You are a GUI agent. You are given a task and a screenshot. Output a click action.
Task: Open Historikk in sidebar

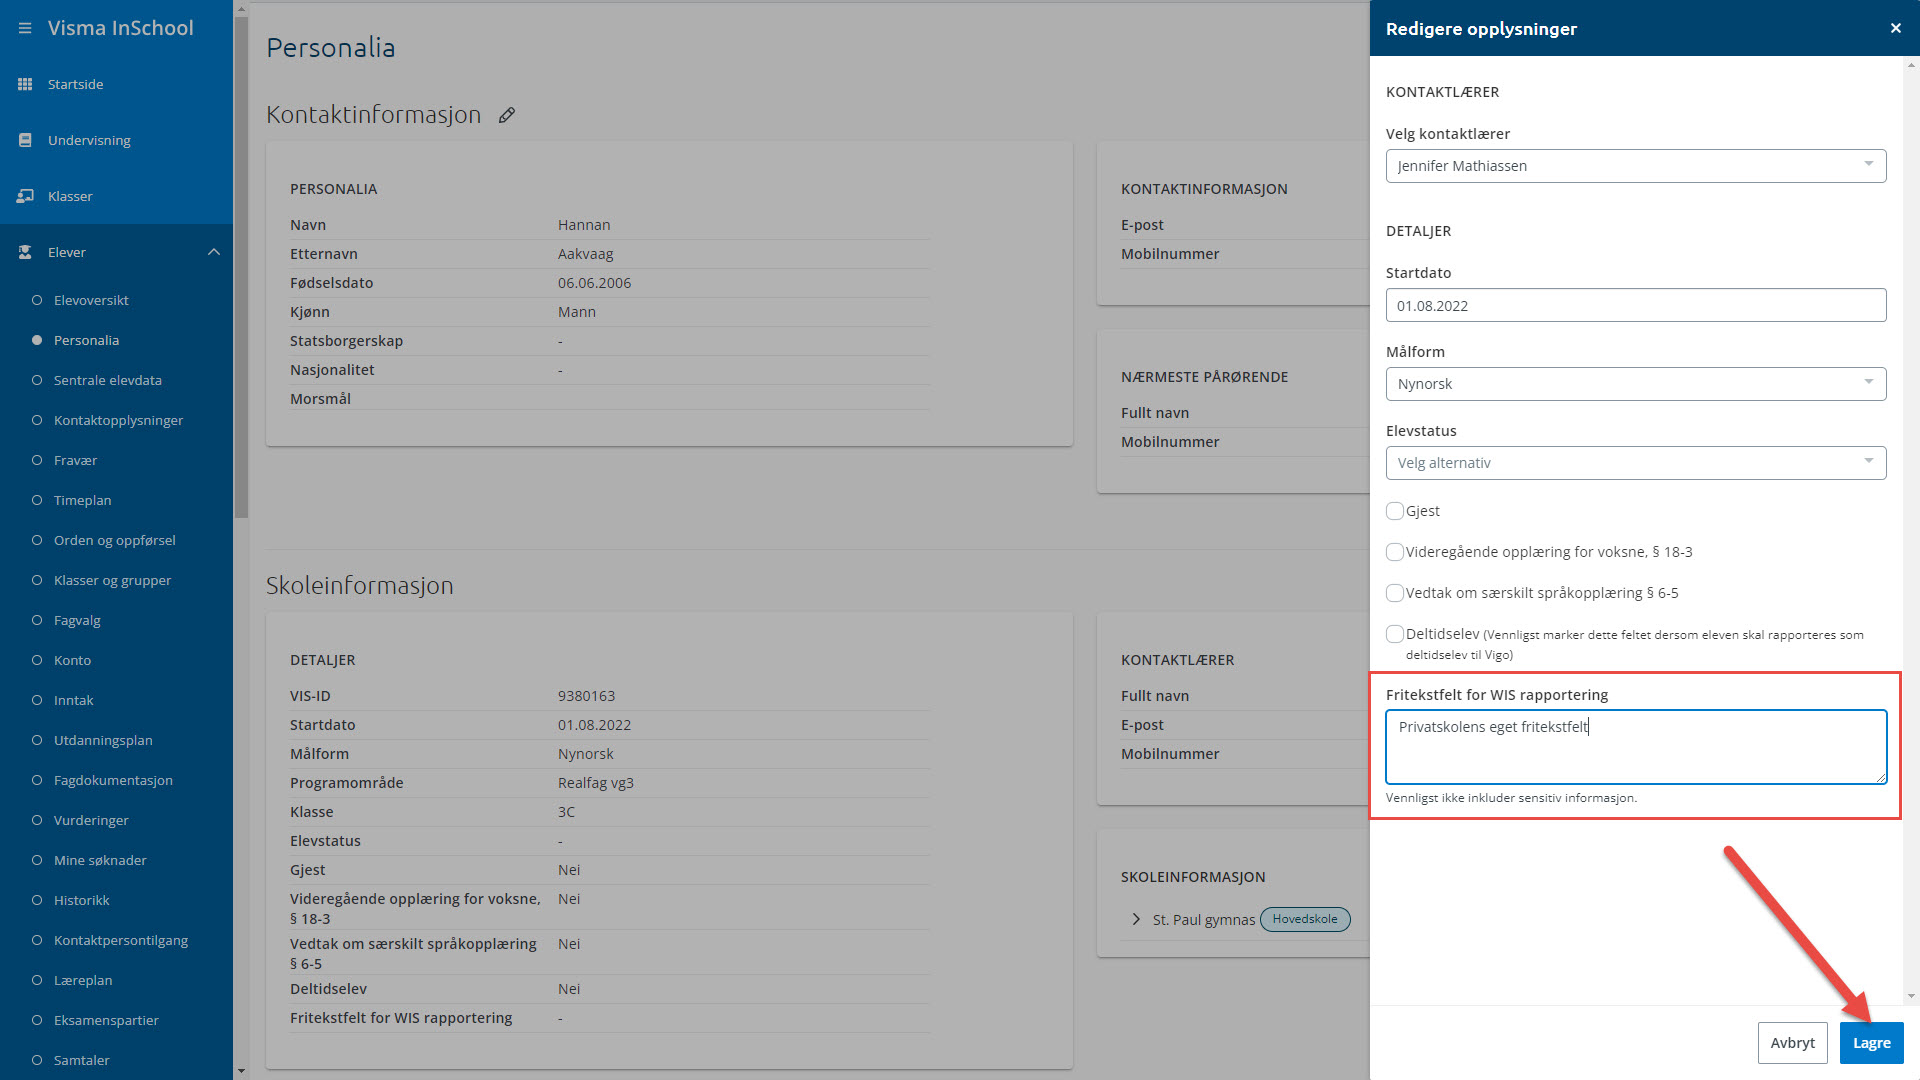tap(81, 900)
